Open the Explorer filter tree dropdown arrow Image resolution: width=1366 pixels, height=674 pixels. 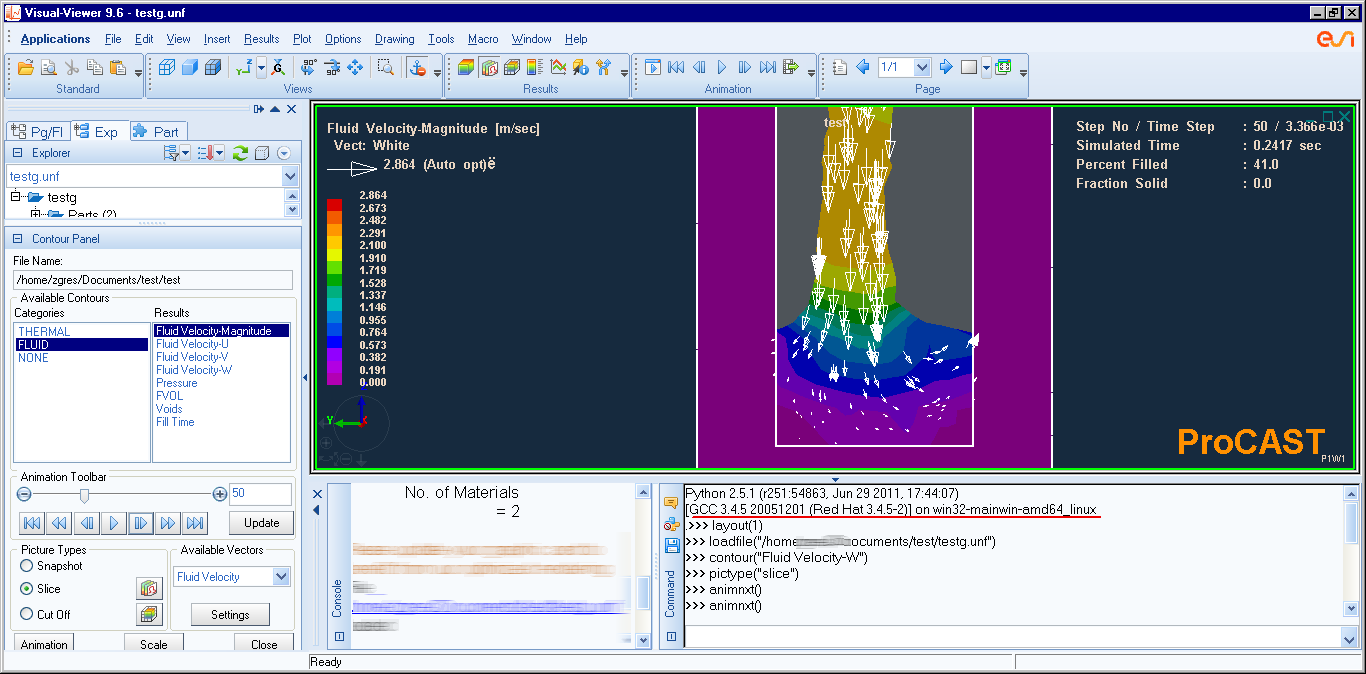tap(186, 153)
